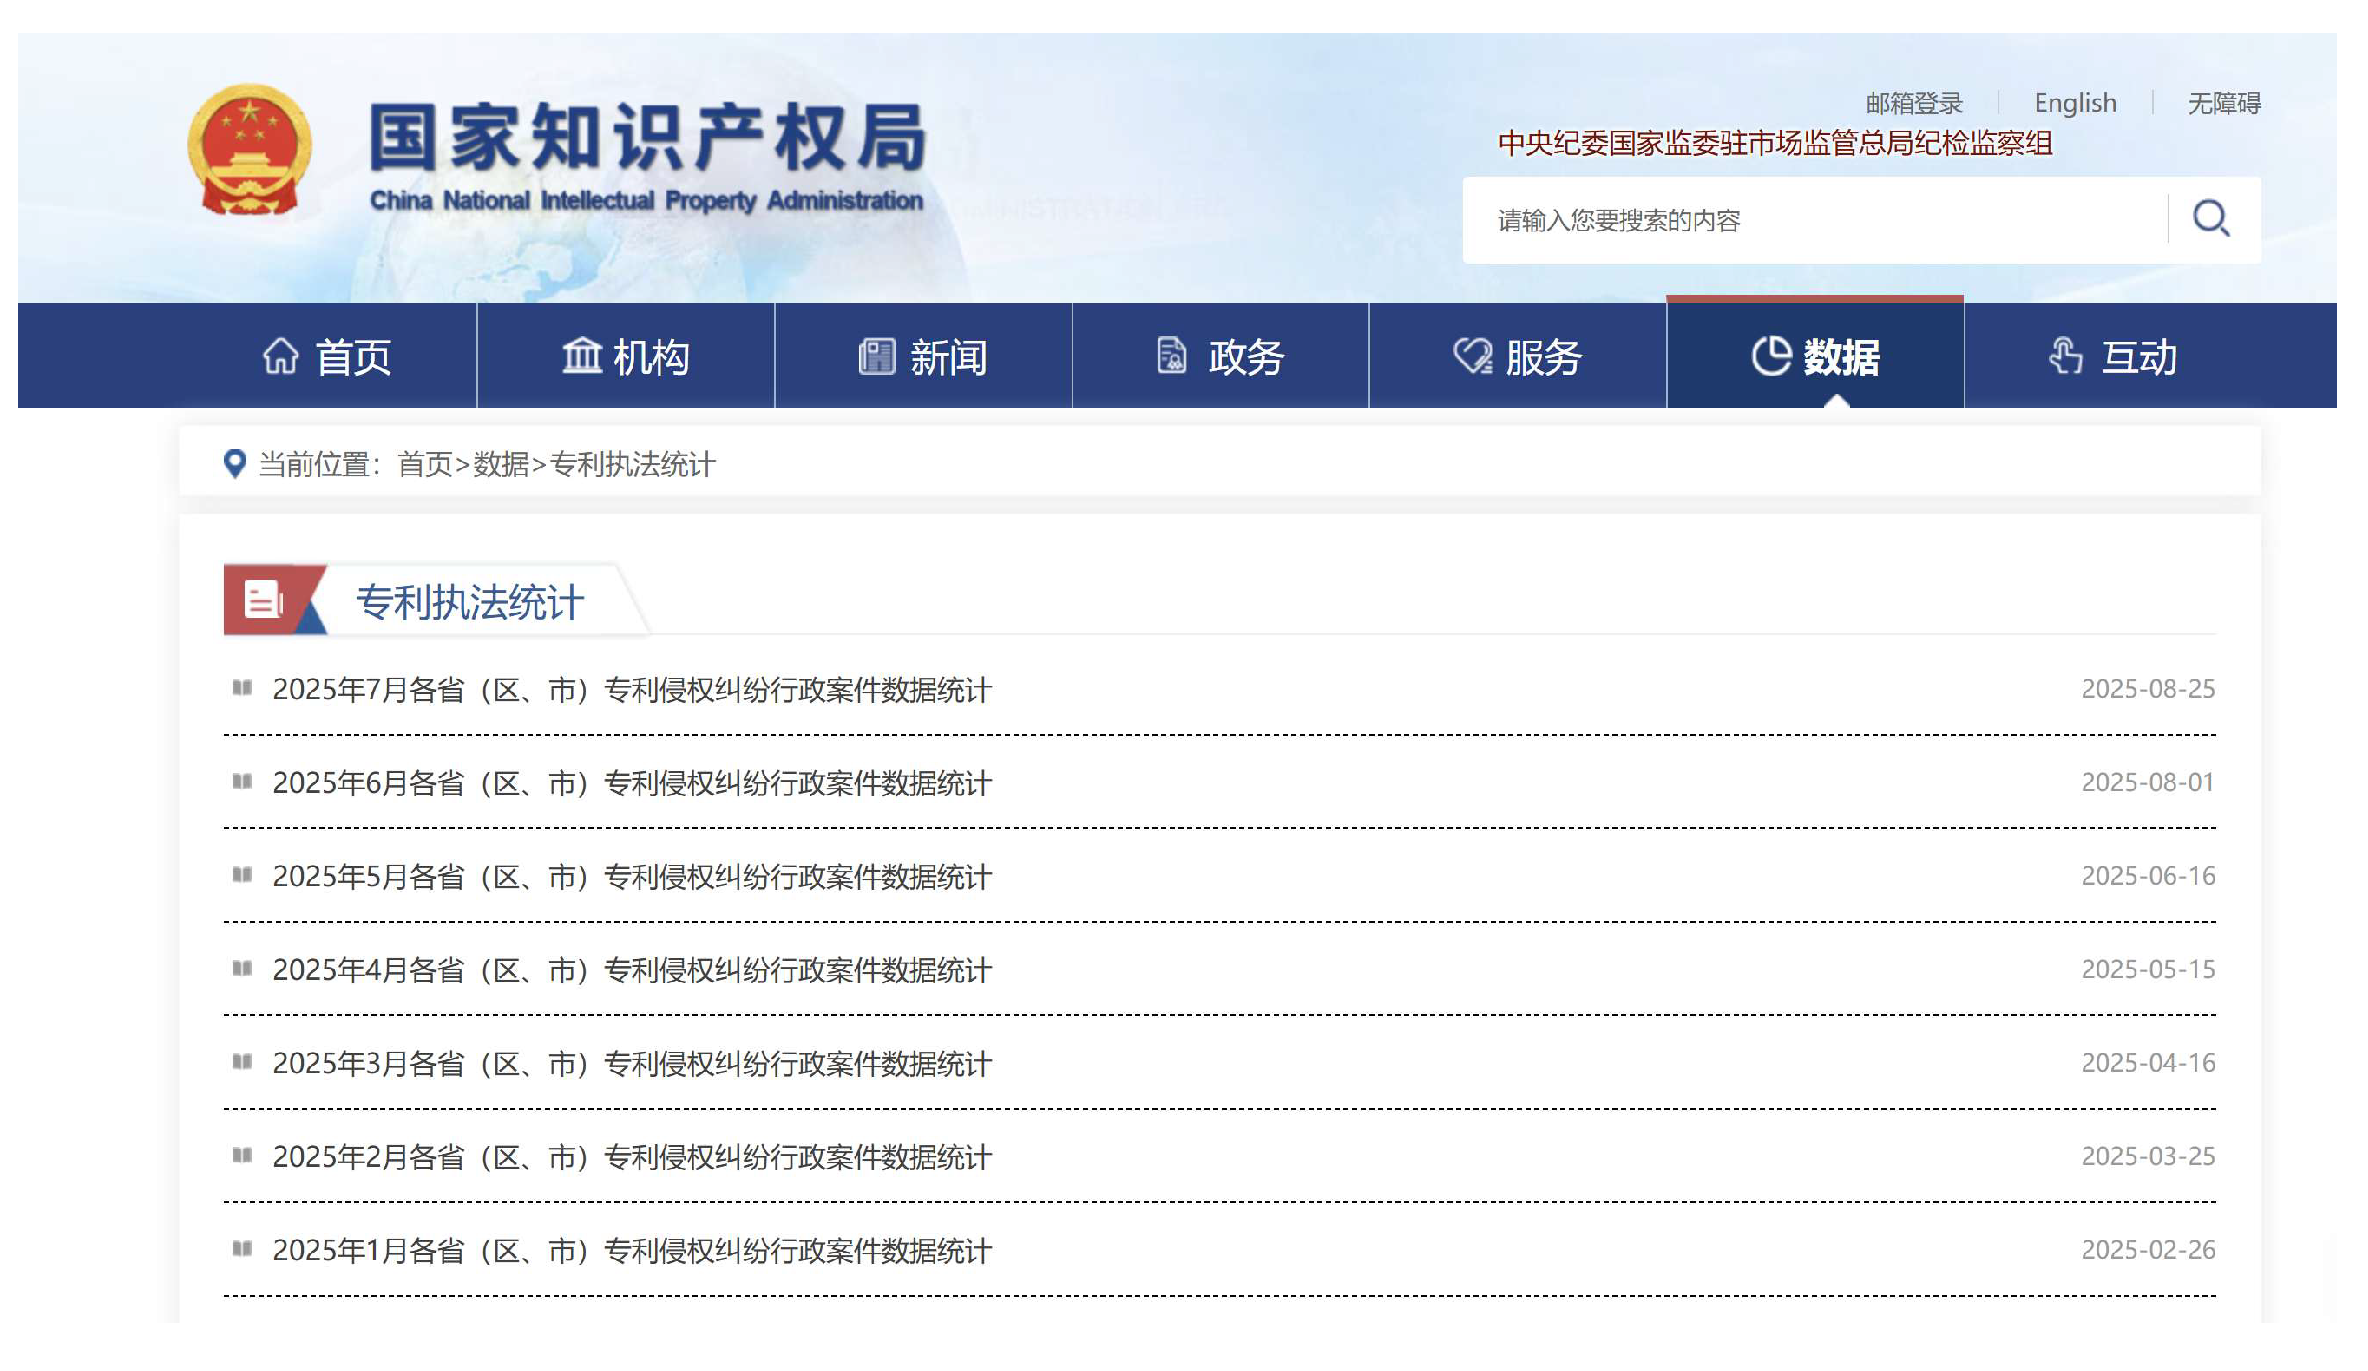Viewport: 2368px width, 1371px height.
Task: Click the red 专利执法统计 section icon
Action: (264, 600)
